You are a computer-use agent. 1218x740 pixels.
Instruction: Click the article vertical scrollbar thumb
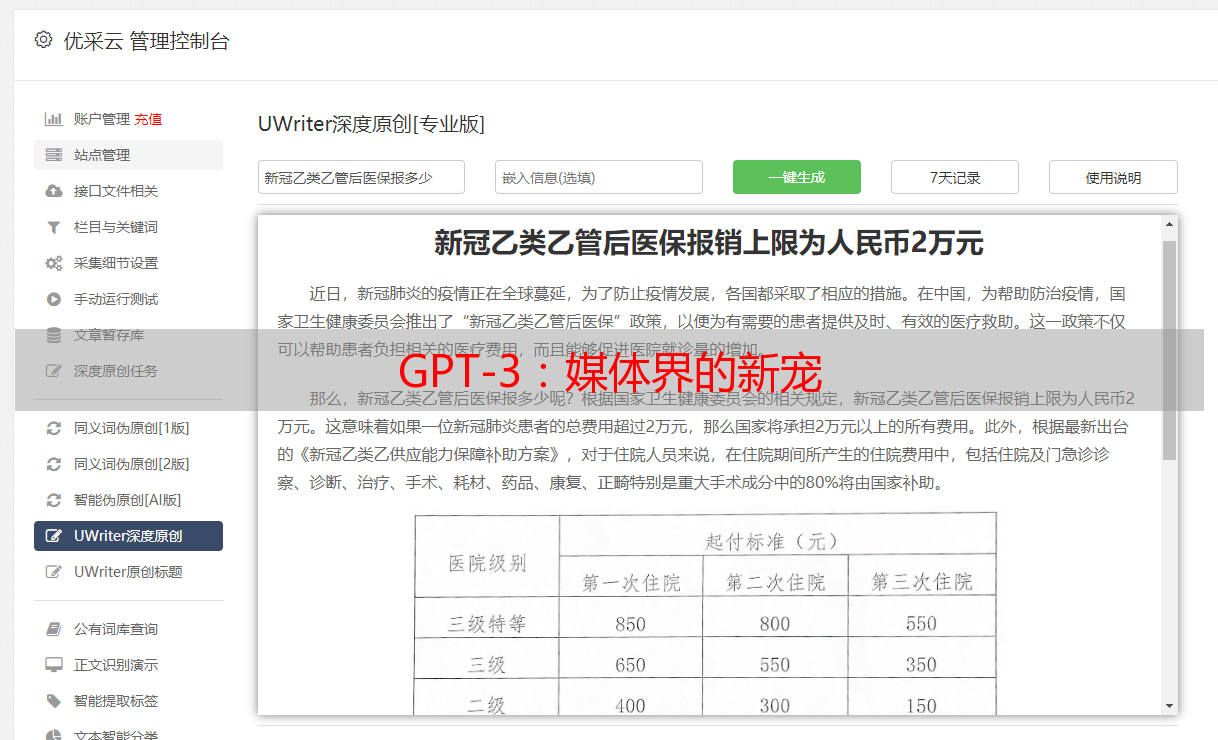1169,350
